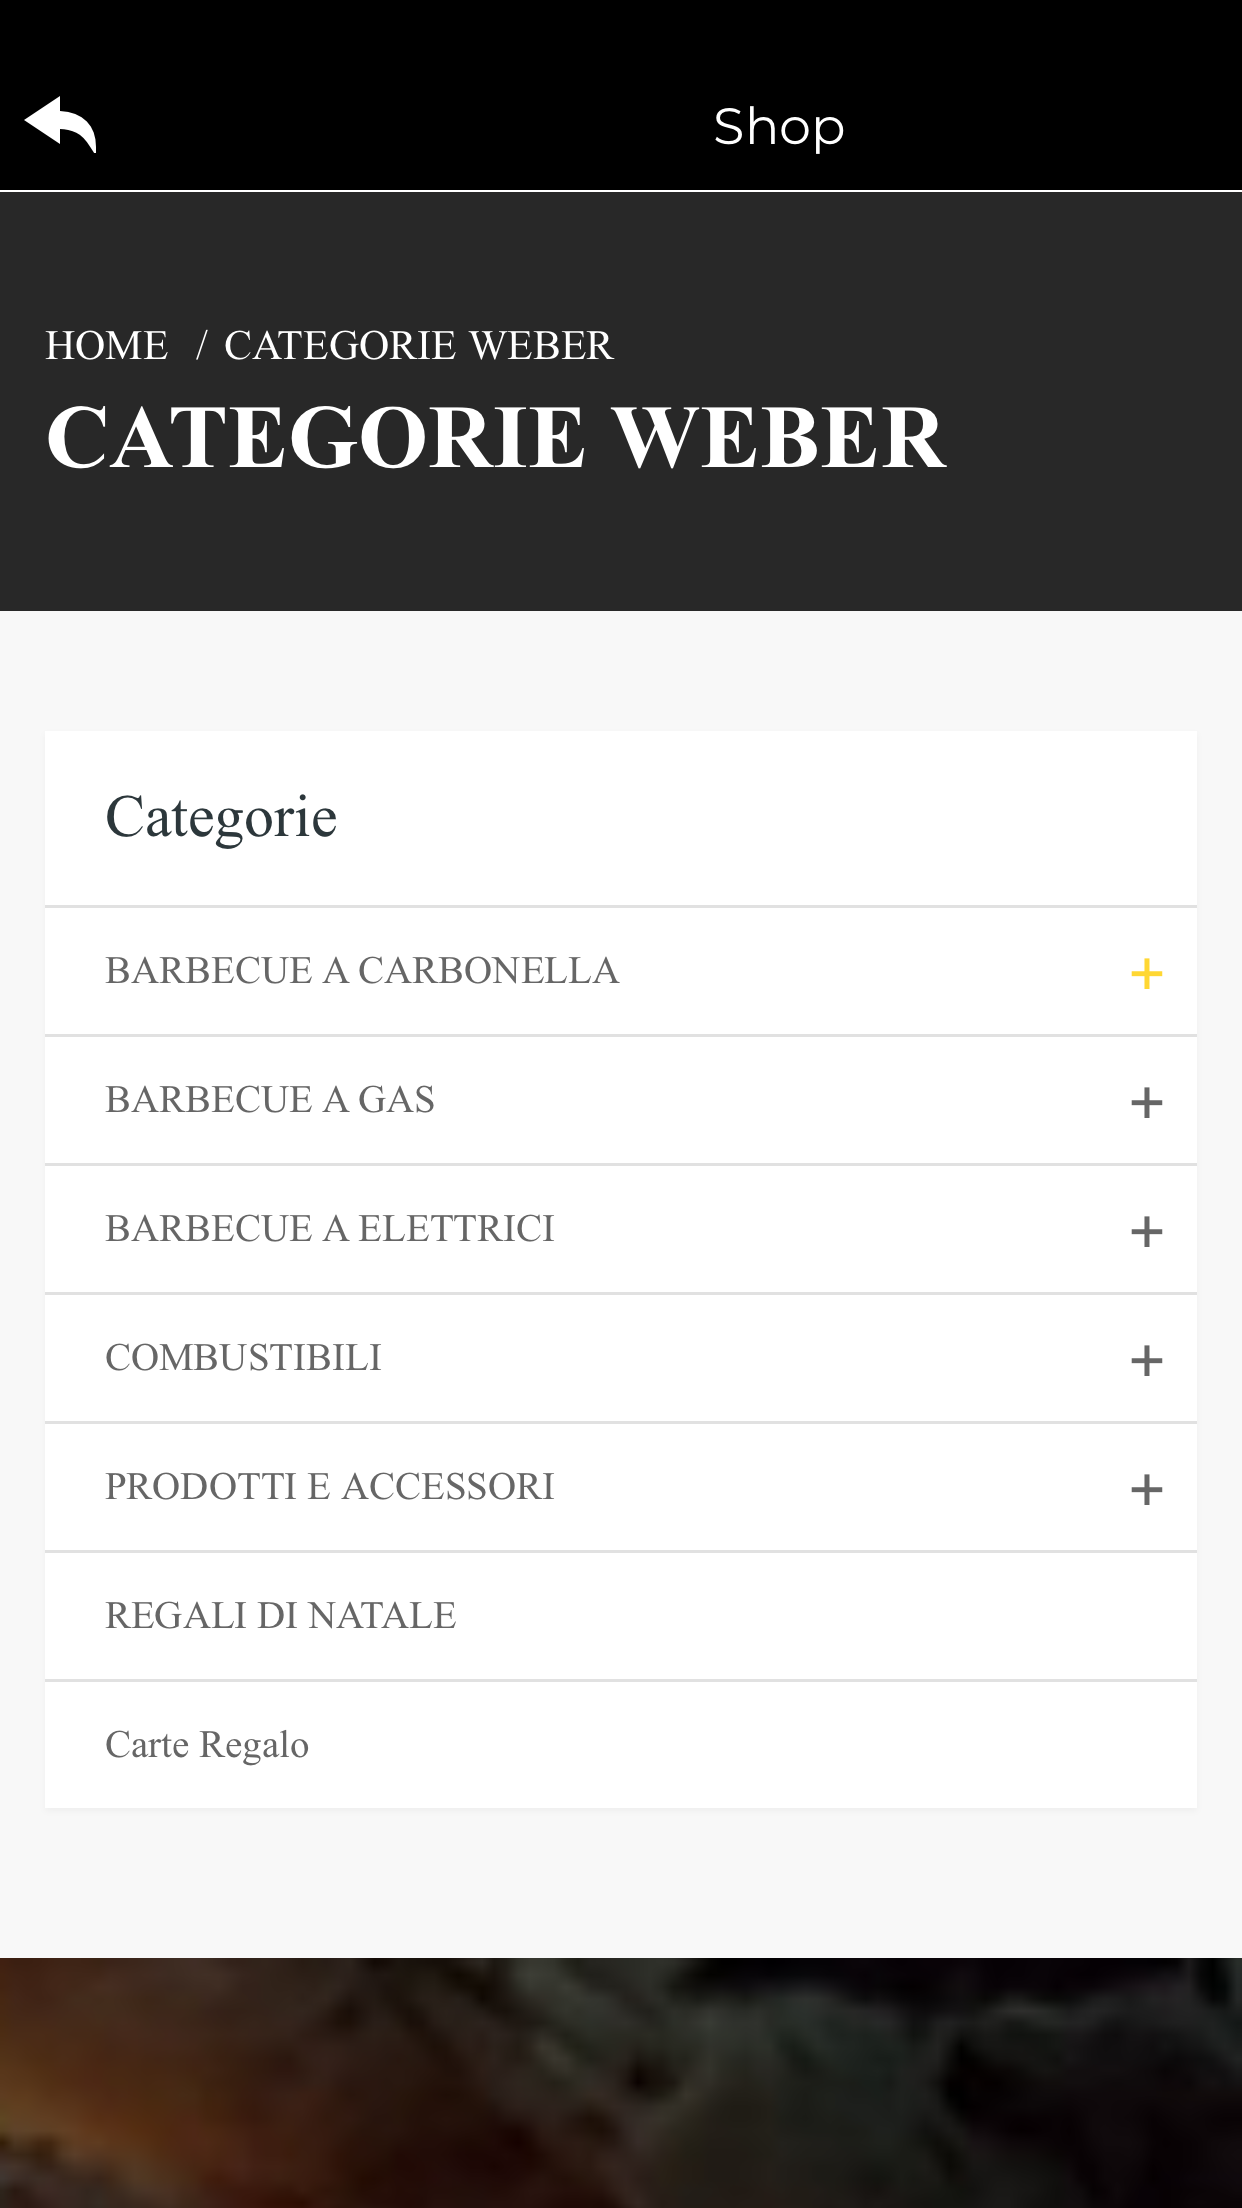
Task: Click the Categorie panel heading
Action: click(x=221, y=817)
